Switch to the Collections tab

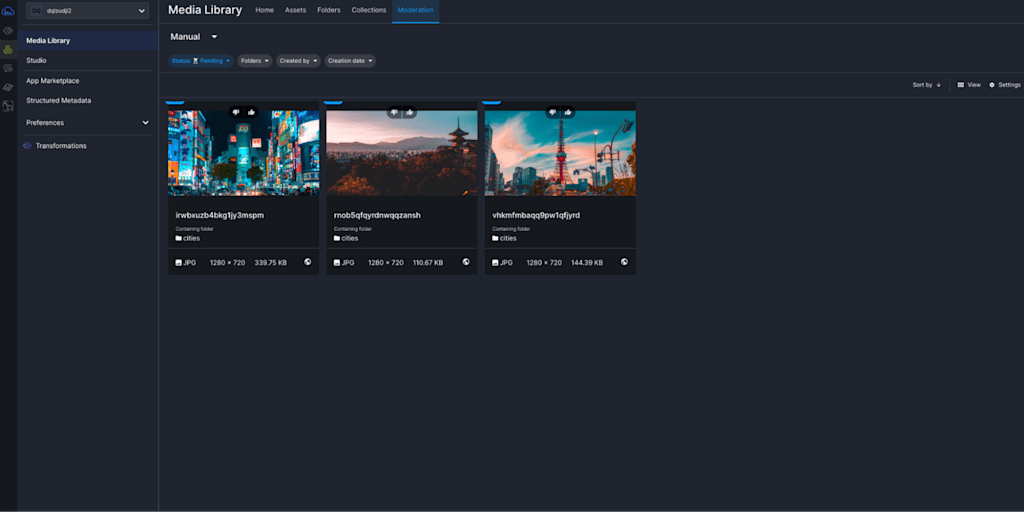(x=369, y=10)
